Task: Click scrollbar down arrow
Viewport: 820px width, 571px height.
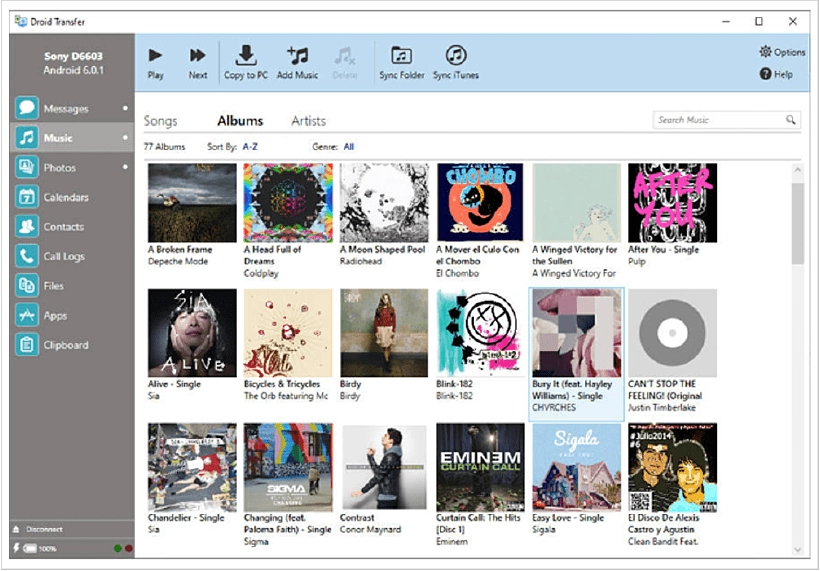Action: click(798, 550)
